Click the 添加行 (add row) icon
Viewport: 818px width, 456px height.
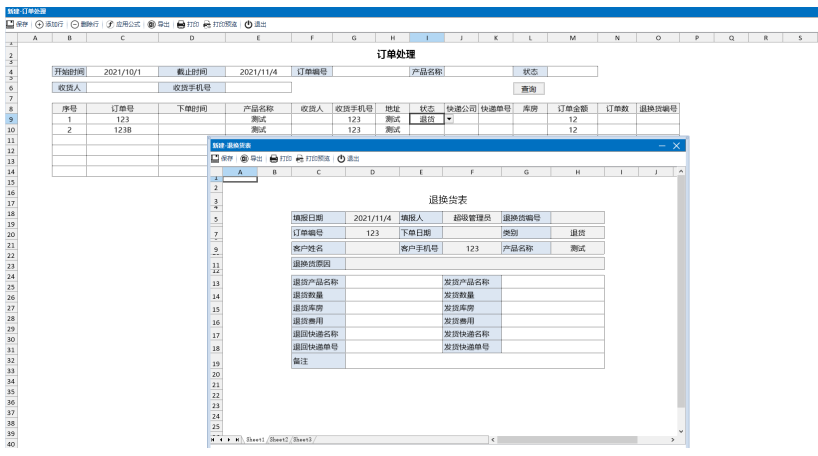pyautogui.click(x=39, y=23)
